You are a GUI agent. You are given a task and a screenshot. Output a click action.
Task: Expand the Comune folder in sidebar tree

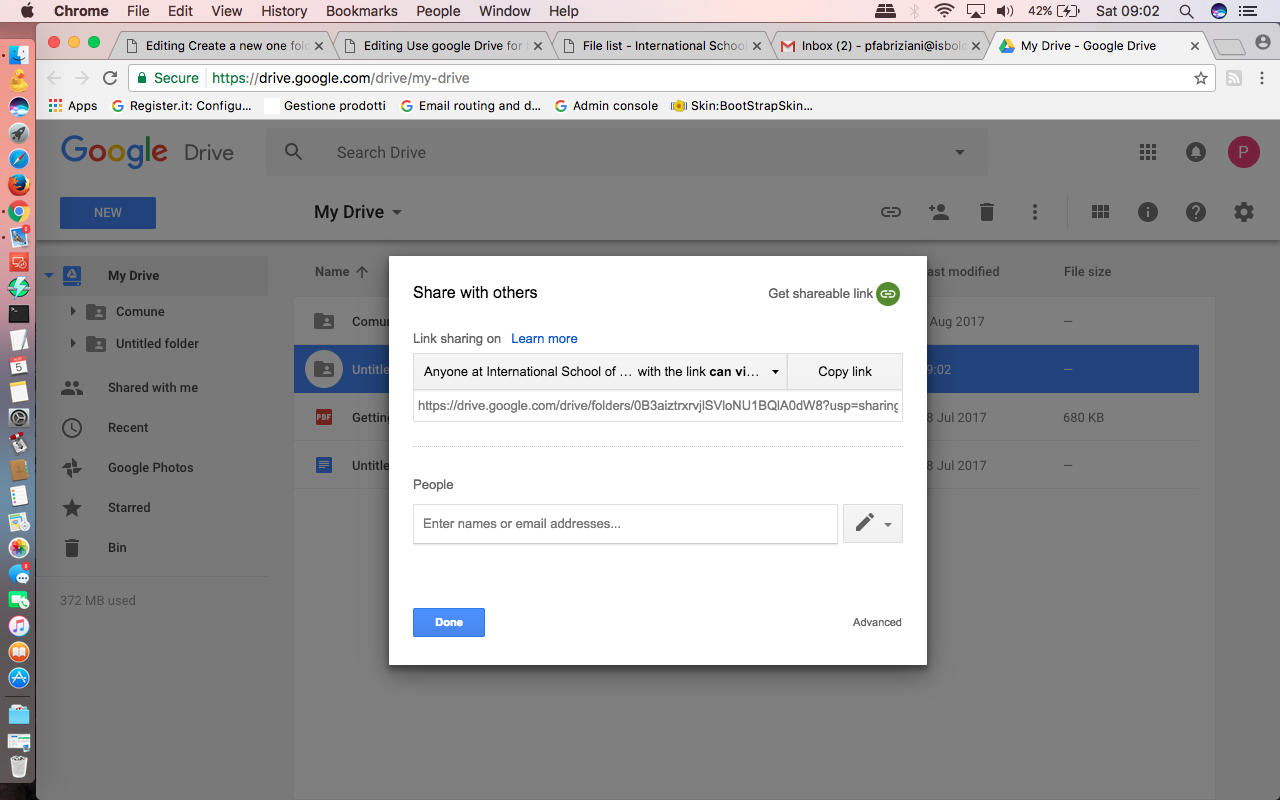[x=73, y=311]
